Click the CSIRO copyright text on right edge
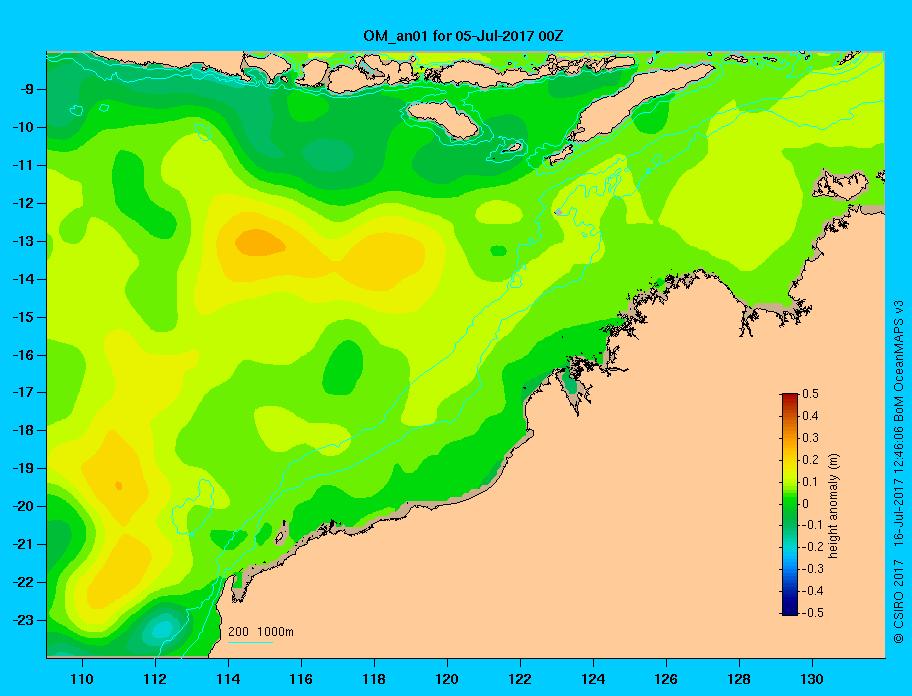The width and height of the screenshot is (912, 696). point(899,471)
